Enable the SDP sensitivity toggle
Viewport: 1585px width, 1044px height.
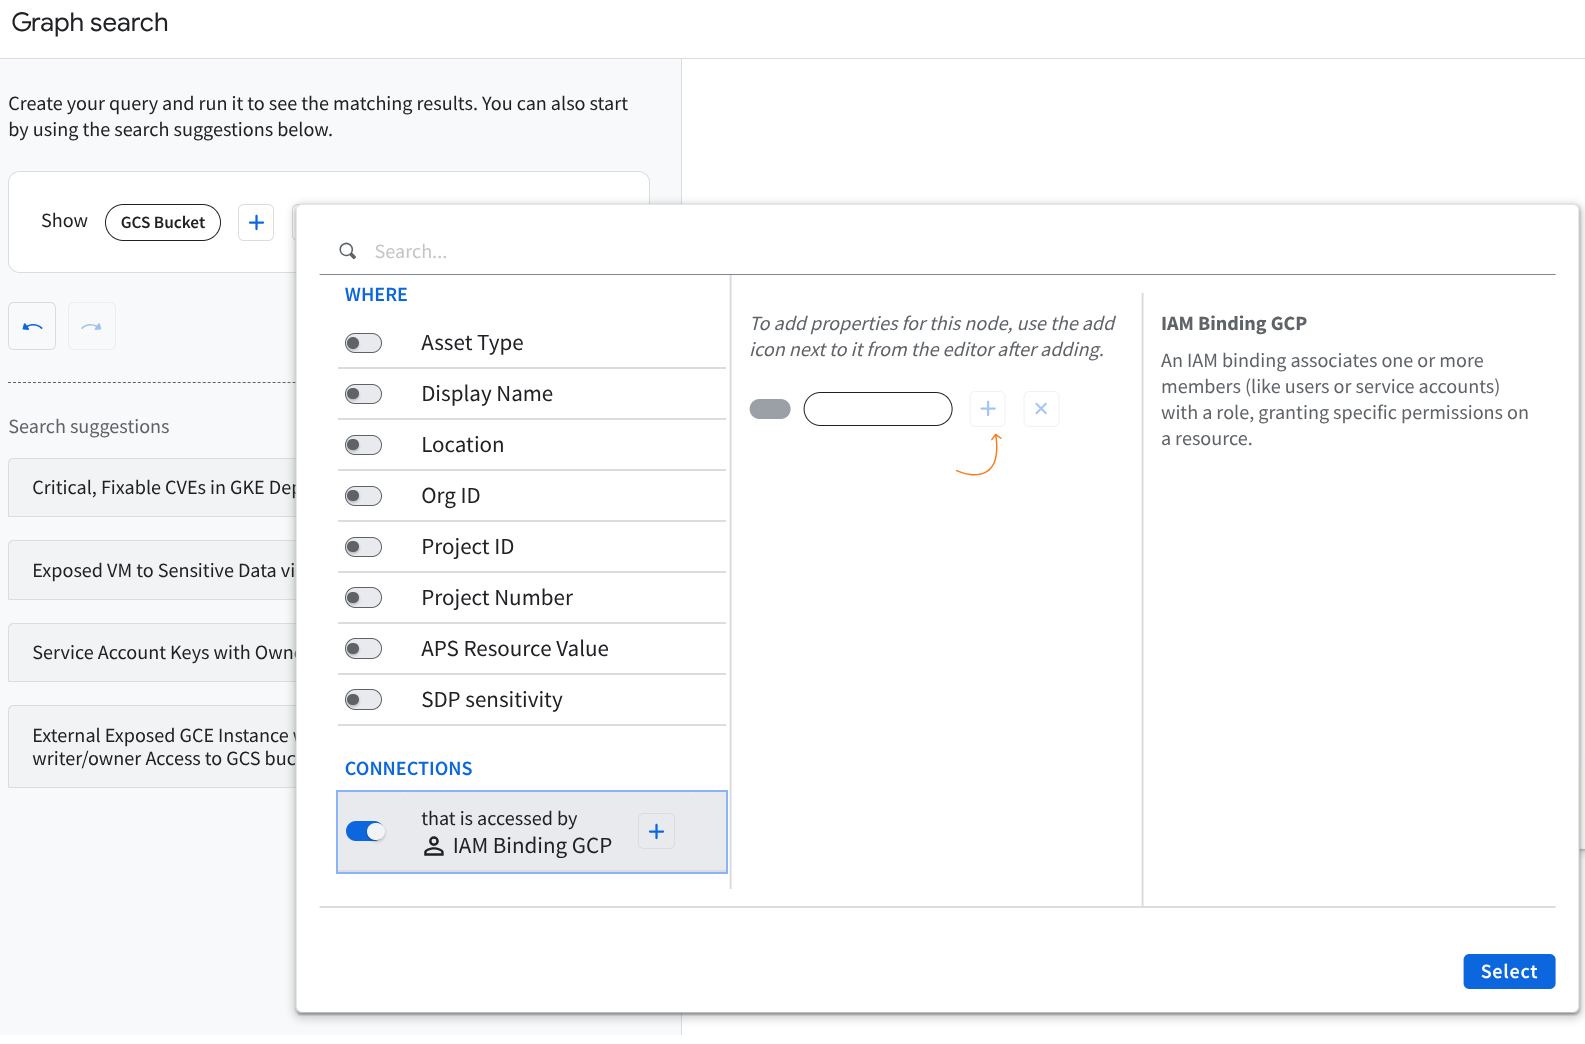tap(363, 700)
